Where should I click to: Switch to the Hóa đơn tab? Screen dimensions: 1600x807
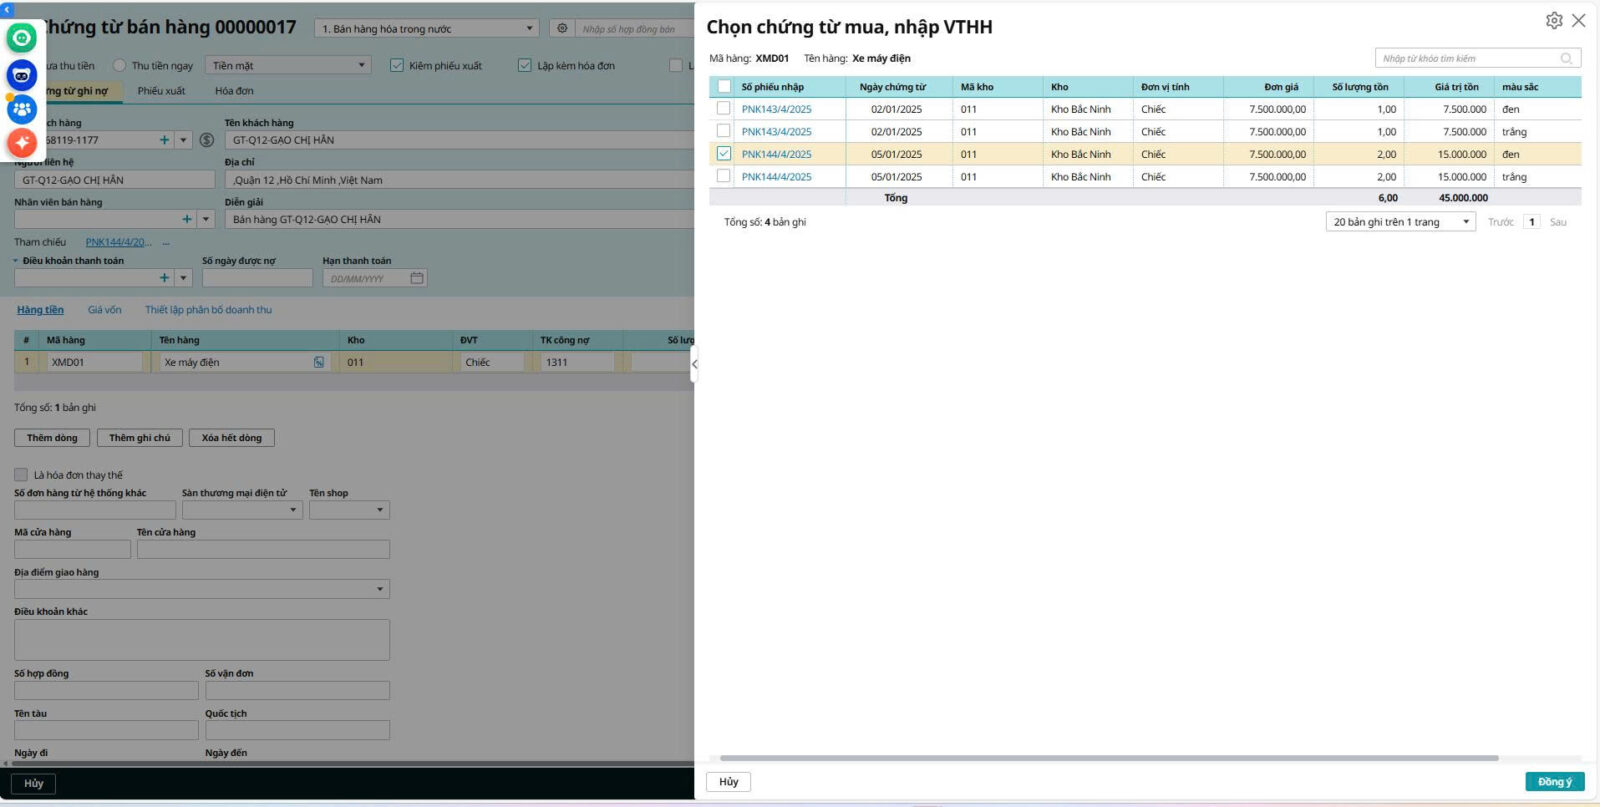(x=234, y=91)
